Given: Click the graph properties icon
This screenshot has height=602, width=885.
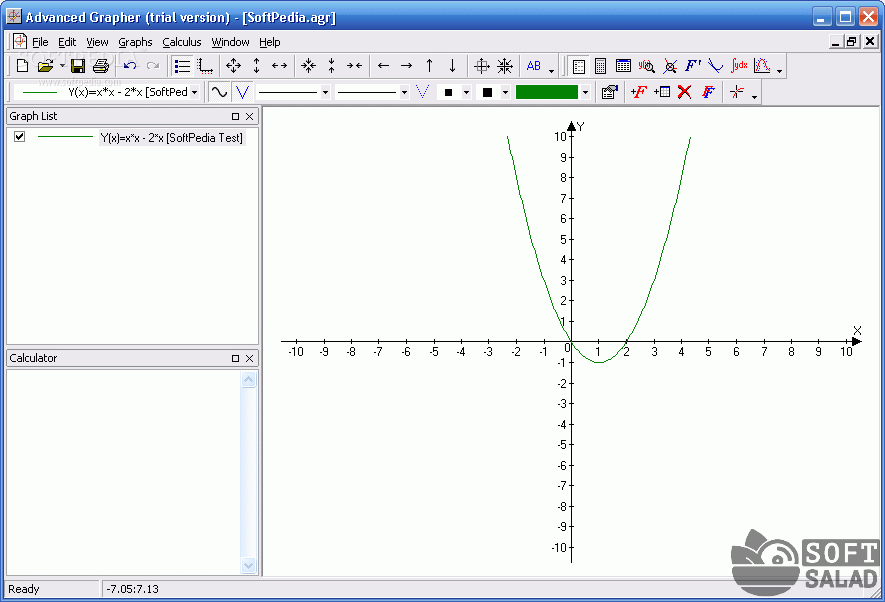Looking at the screenshot, I should pyautogui.click(x=609, y=92).
